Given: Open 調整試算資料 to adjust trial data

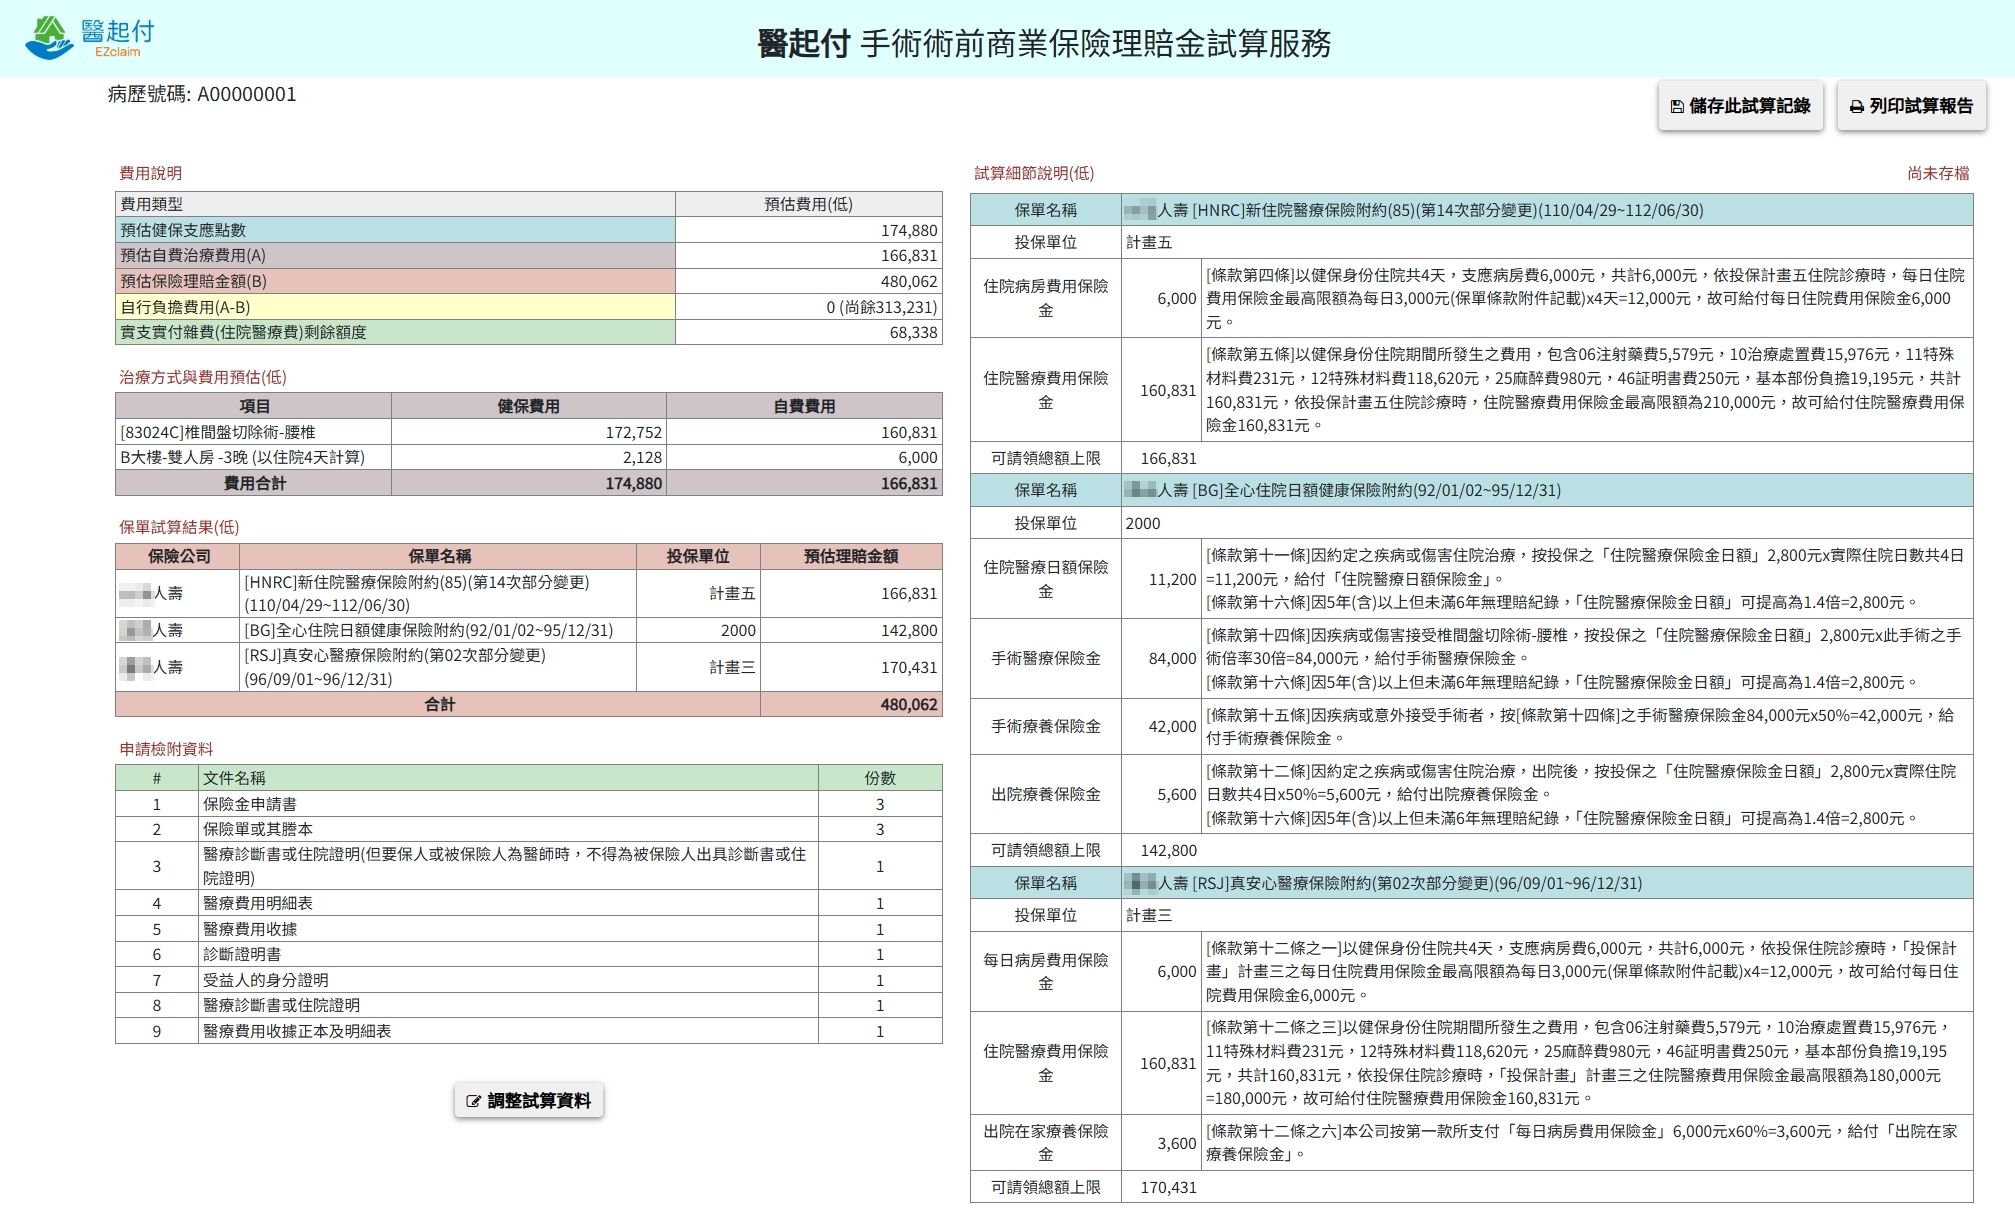Looking at the screenshot, I should (x=528, y=1101).
